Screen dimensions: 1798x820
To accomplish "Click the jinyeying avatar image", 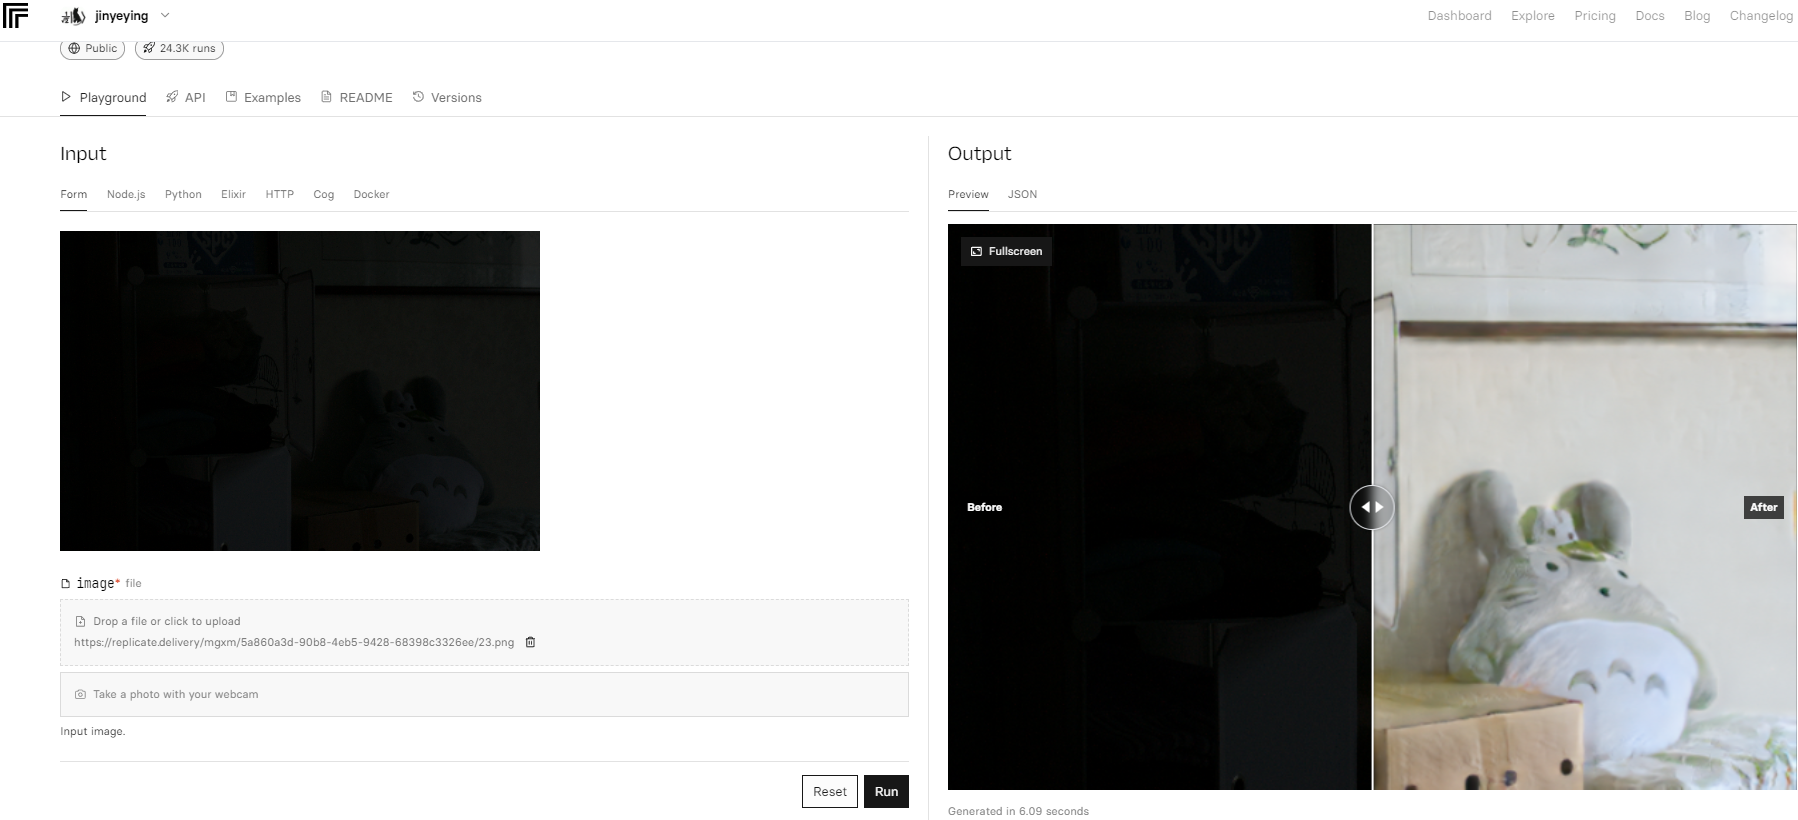I will pyautogui.click(x=73, y=16).
